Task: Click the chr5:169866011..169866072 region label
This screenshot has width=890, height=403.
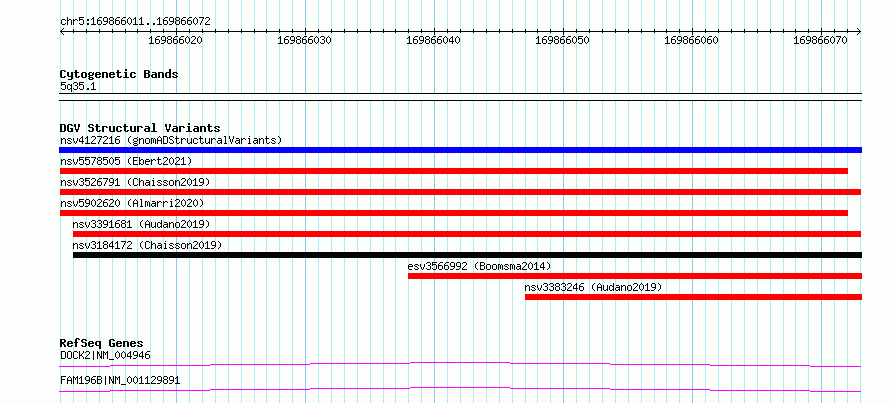Action: point(135,22)
